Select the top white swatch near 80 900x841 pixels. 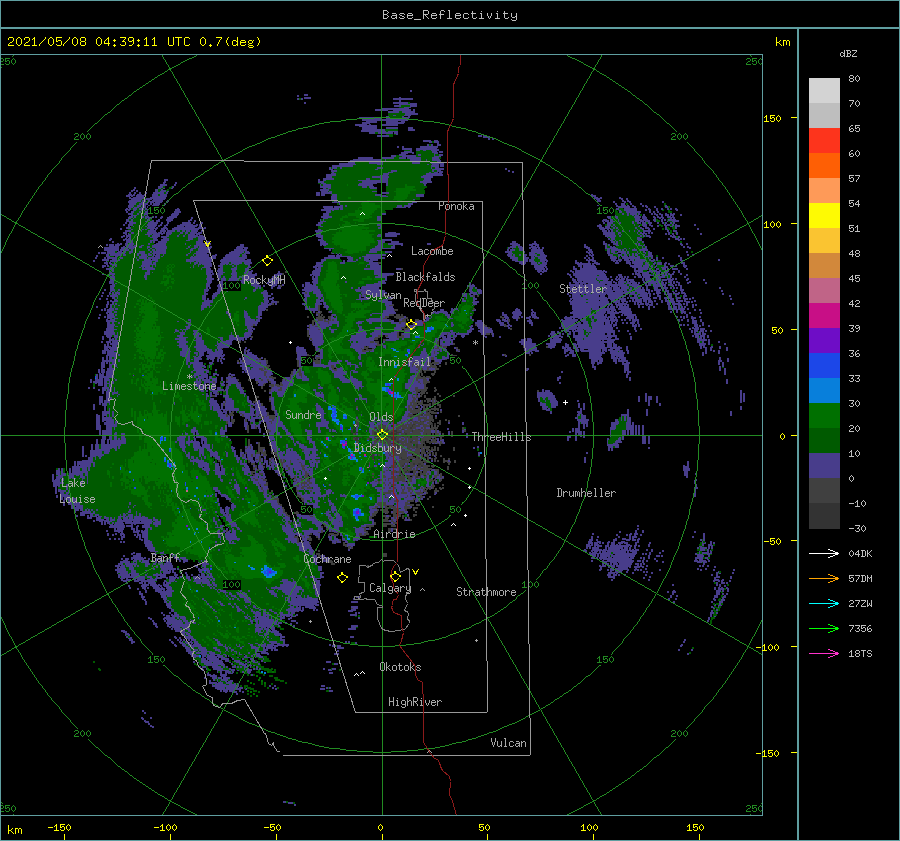click(824, 91)
